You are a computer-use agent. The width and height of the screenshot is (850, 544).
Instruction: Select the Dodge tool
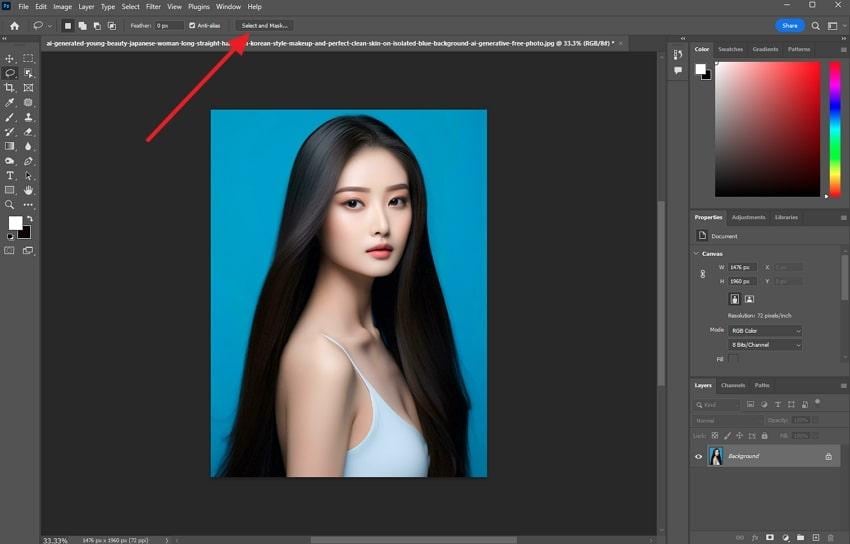(10, 161)
